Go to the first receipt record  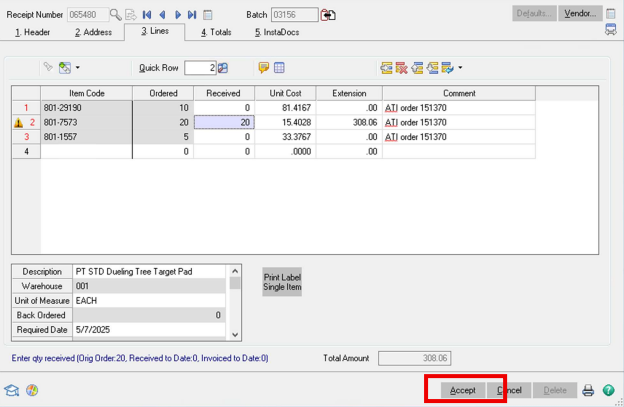pyautogui.click(x=147, y=15)
